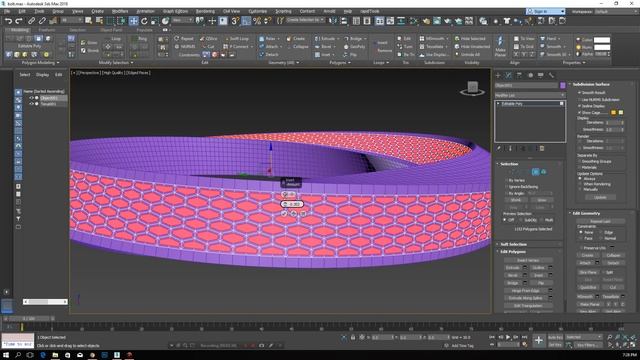Switch to the Object Paint ribbon tab
Screen dimensions: 640x360
coord(111,30)
